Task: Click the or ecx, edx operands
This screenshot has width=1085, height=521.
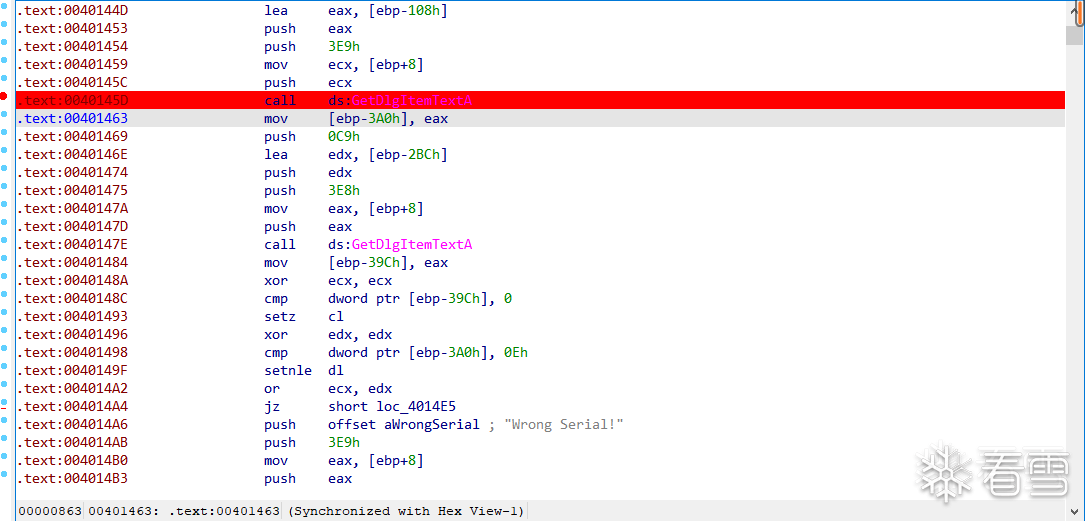Action: [x=360, y=389]
